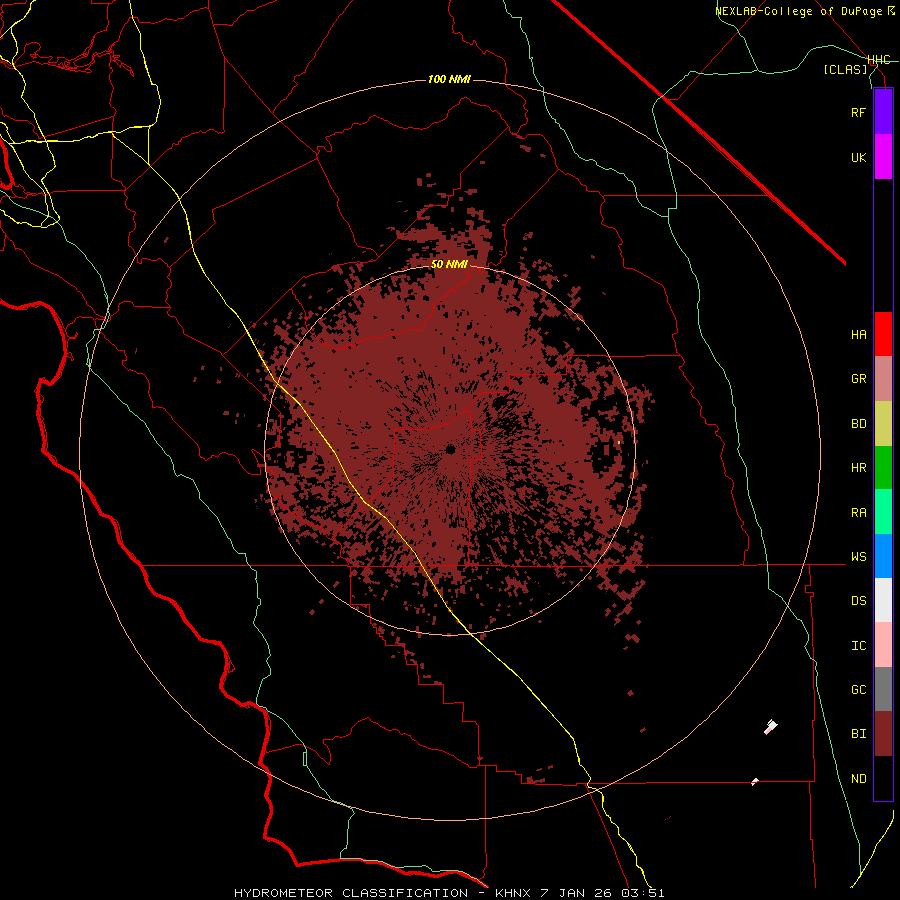This screenshot has height=900, width=900.
Task: Click the radar site center dot
Action: (451, 449)
